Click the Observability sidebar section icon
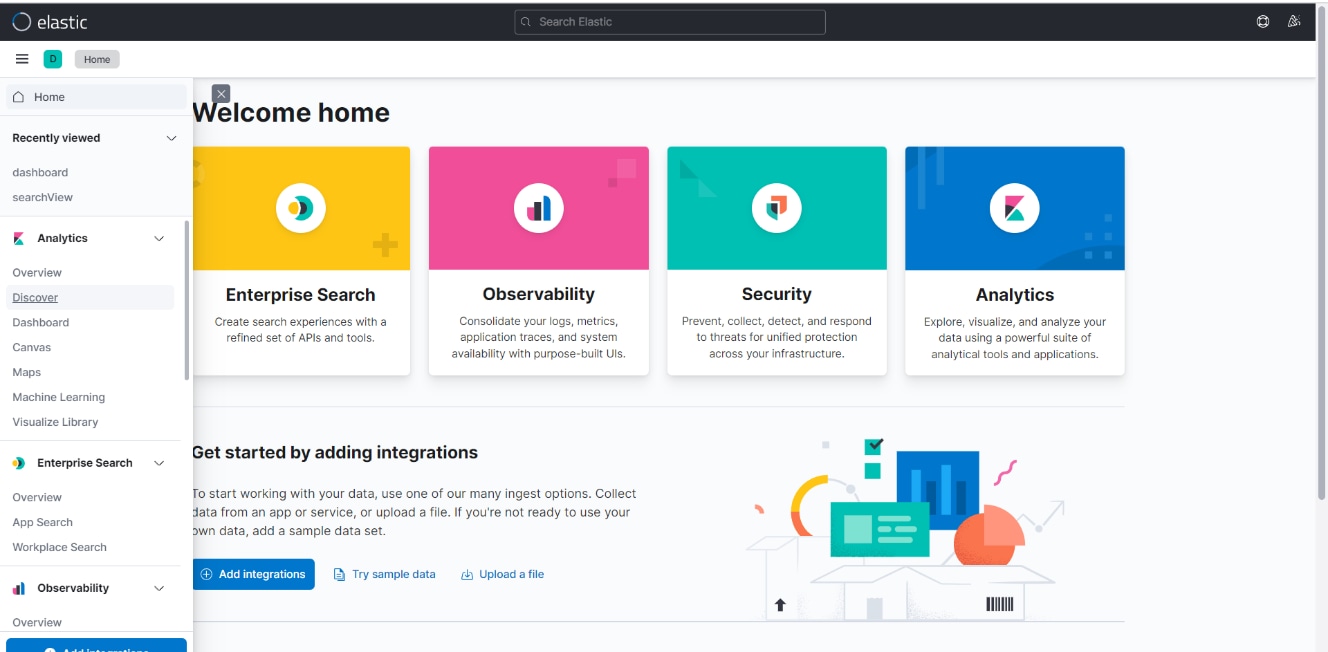Image resolution: width=1328 pixels, height=652 pixels. [x=19, y=588]
